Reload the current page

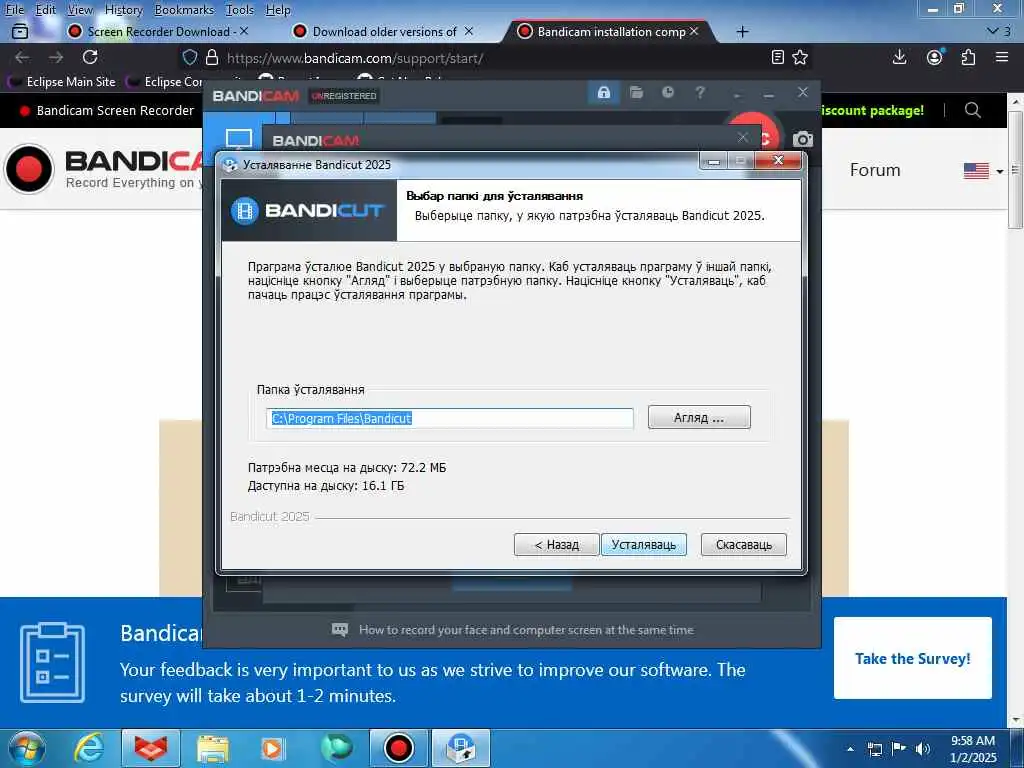(90, 57)
